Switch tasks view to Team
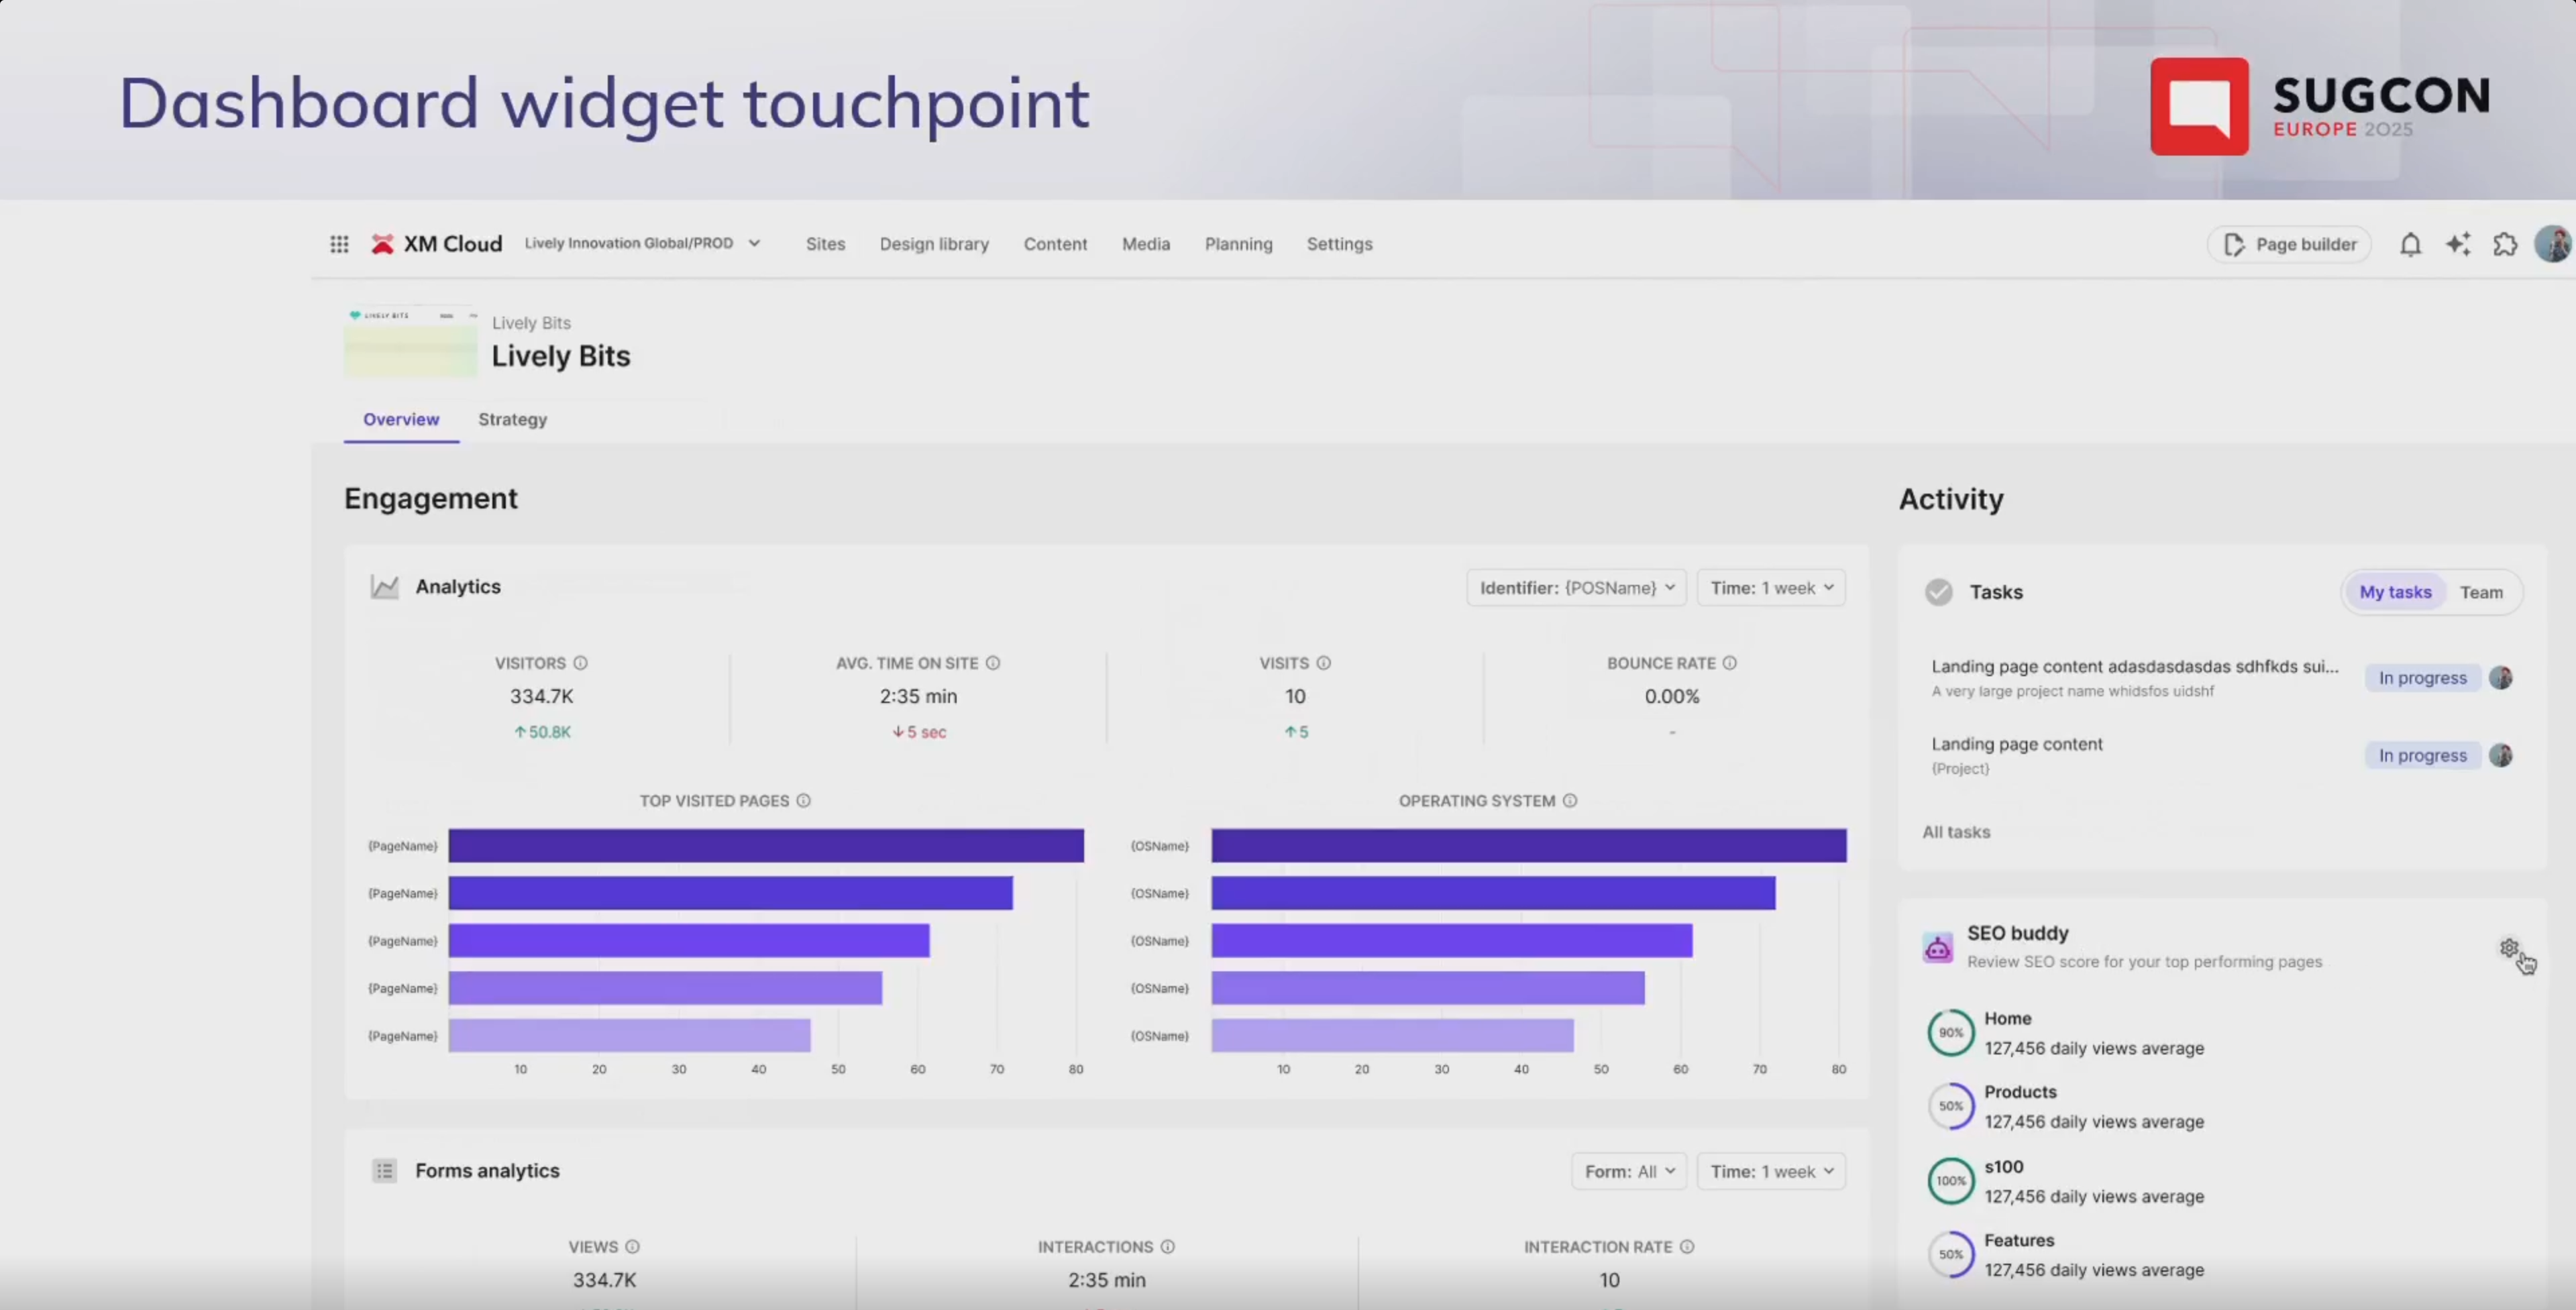 click(x=2481, y=592)
